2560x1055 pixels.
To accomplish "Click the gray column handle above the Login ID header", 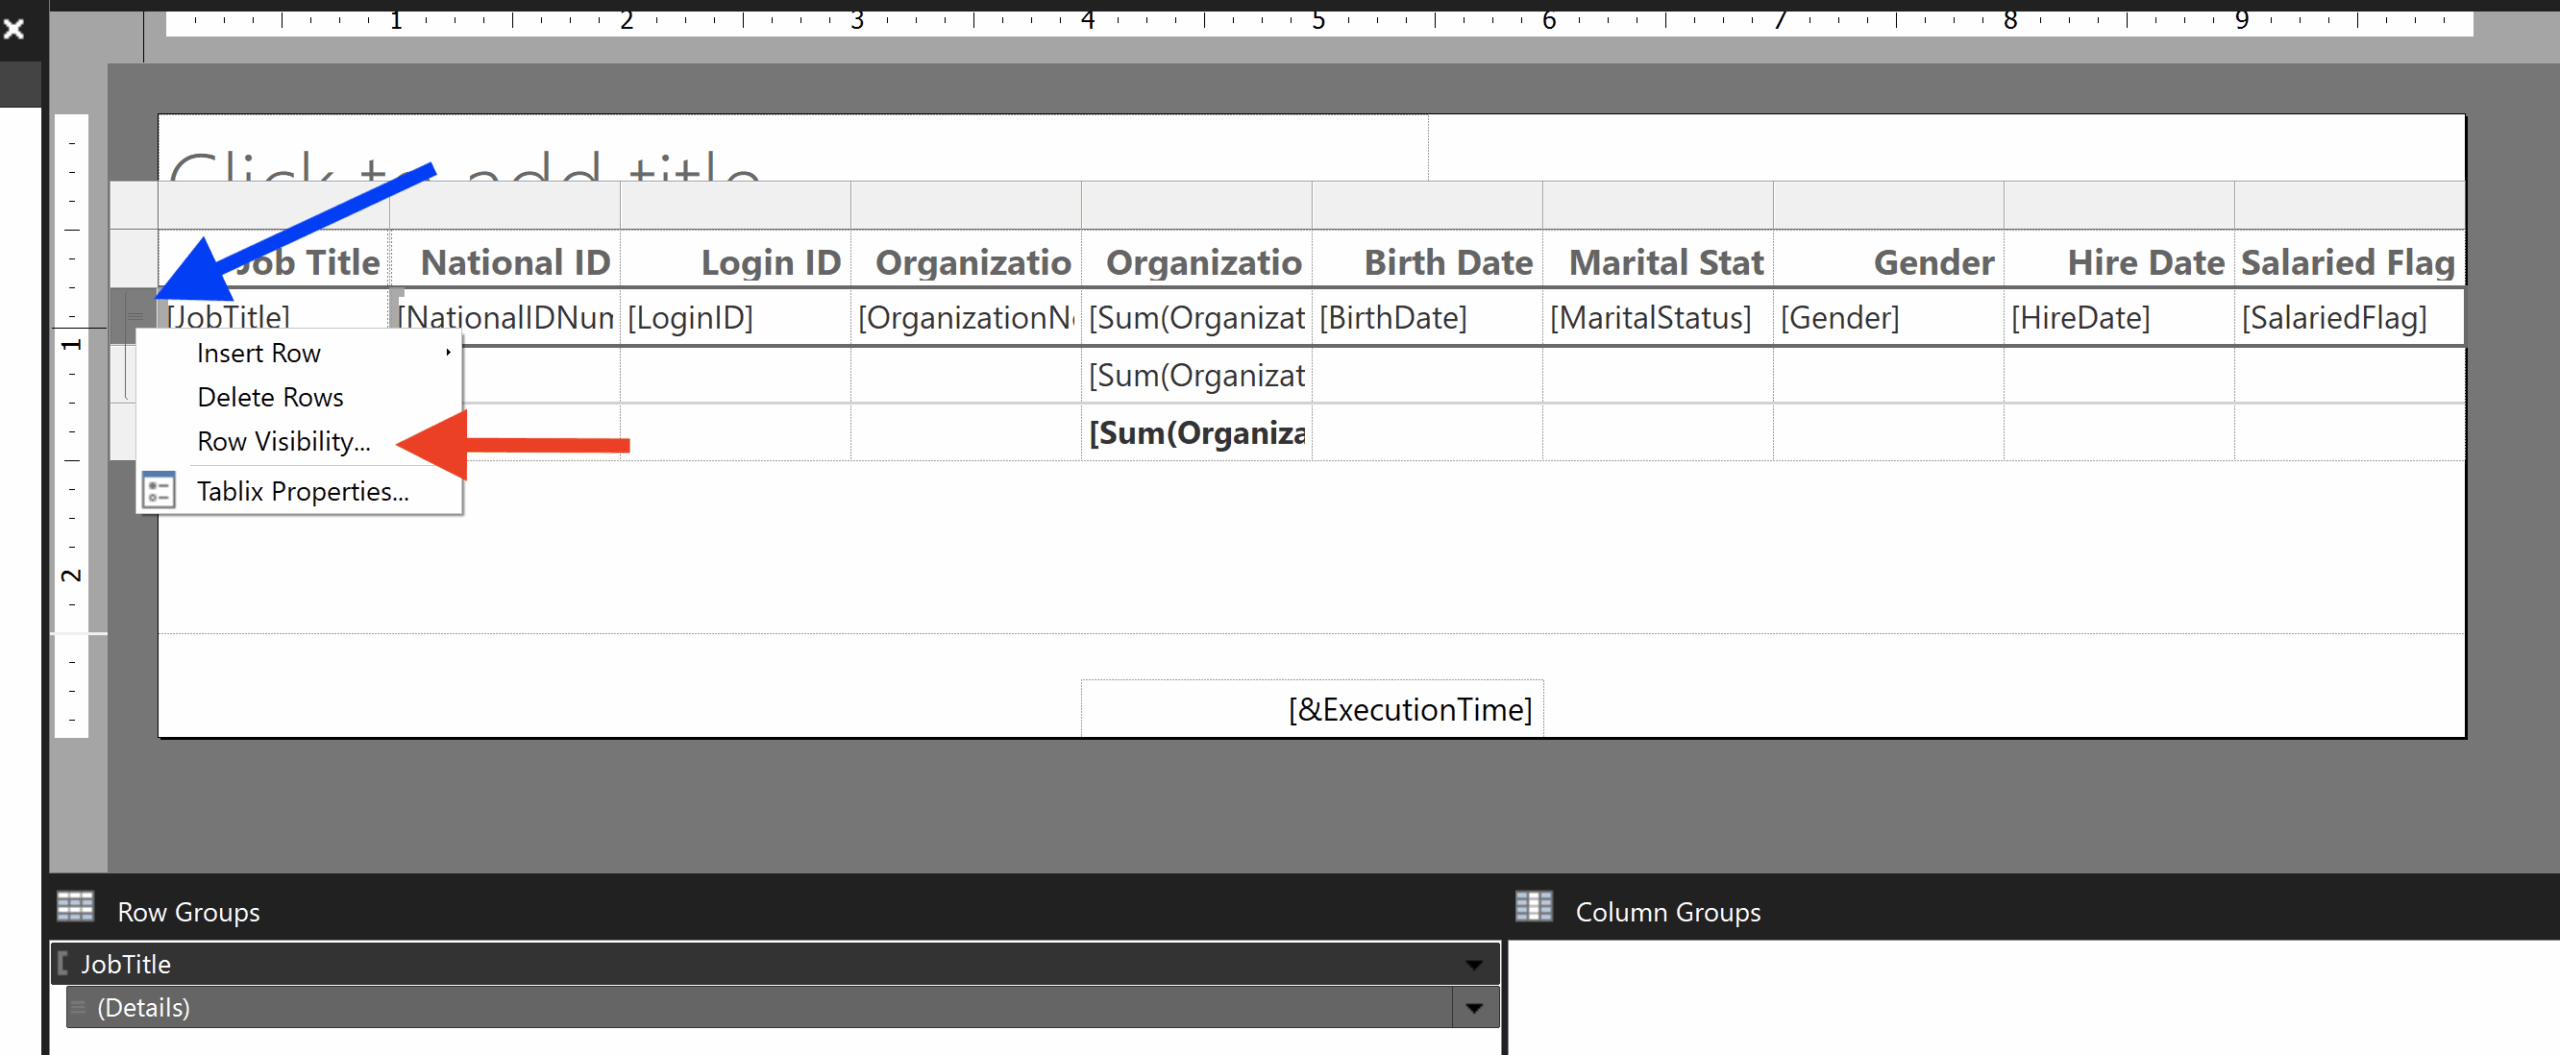I will click(x=735, y=204).
